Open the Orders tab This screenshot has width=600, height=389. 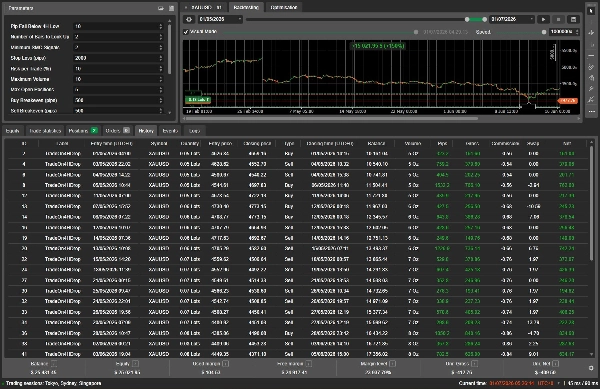click(x=117, y=131)
